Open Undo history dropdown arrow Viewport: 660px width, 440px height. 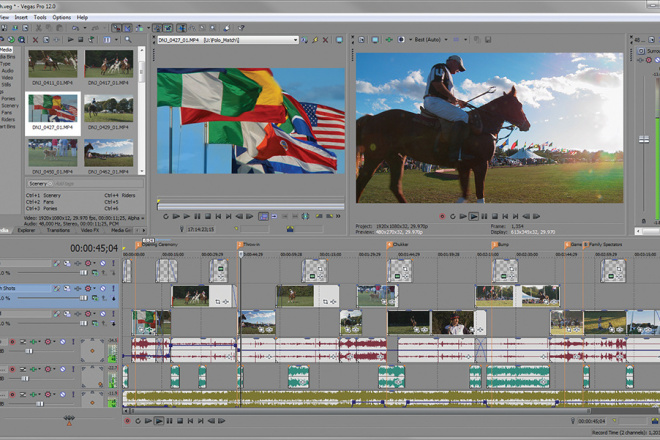coord(85,28)
